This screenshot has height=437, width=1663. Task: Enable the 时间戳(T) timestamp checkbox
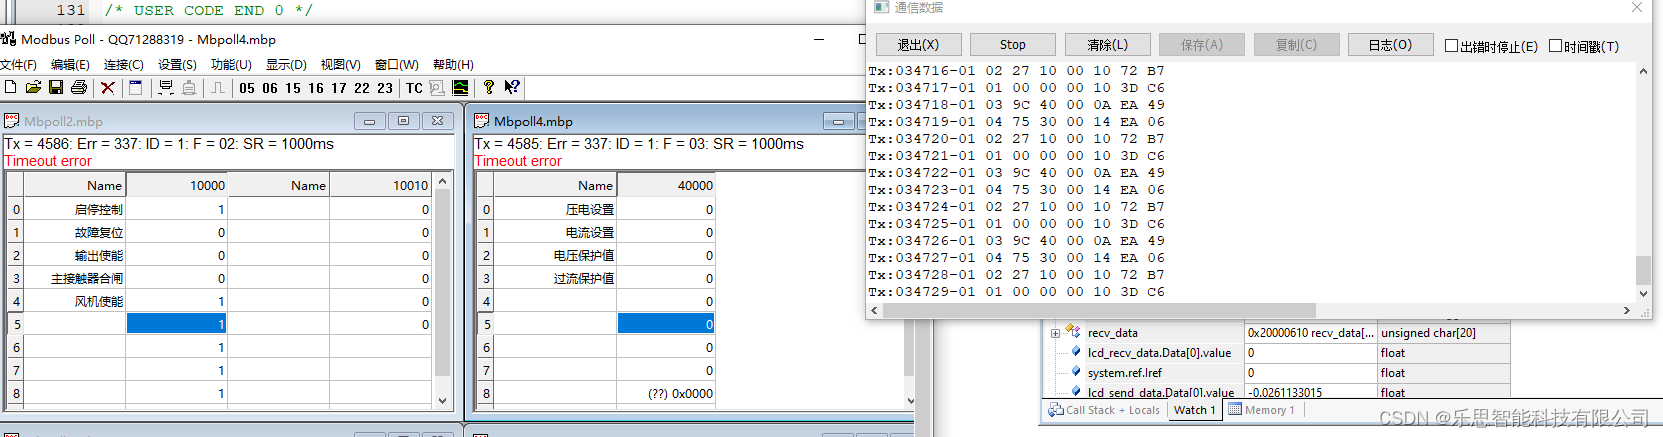[x=1556, y=46]
